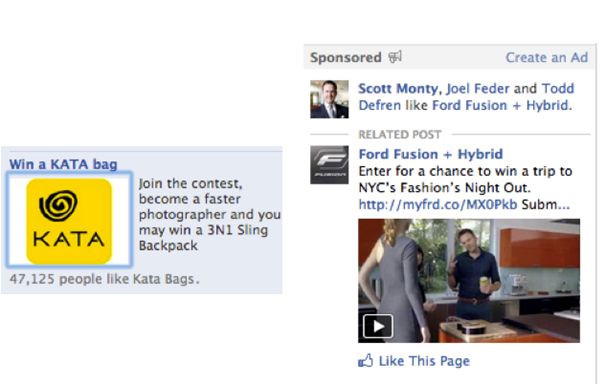606x385 pixels.
Task: Click the Ford Fusion logo icon
Action: click(329, 165)
